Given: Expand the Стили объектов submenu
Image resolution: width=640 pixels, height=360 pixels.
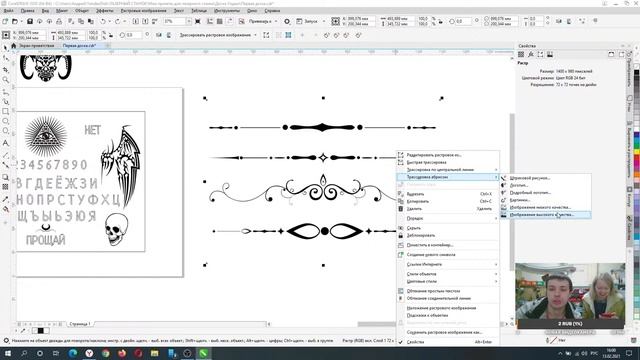Looking at the screenshot, I should [x=448, y=274].
